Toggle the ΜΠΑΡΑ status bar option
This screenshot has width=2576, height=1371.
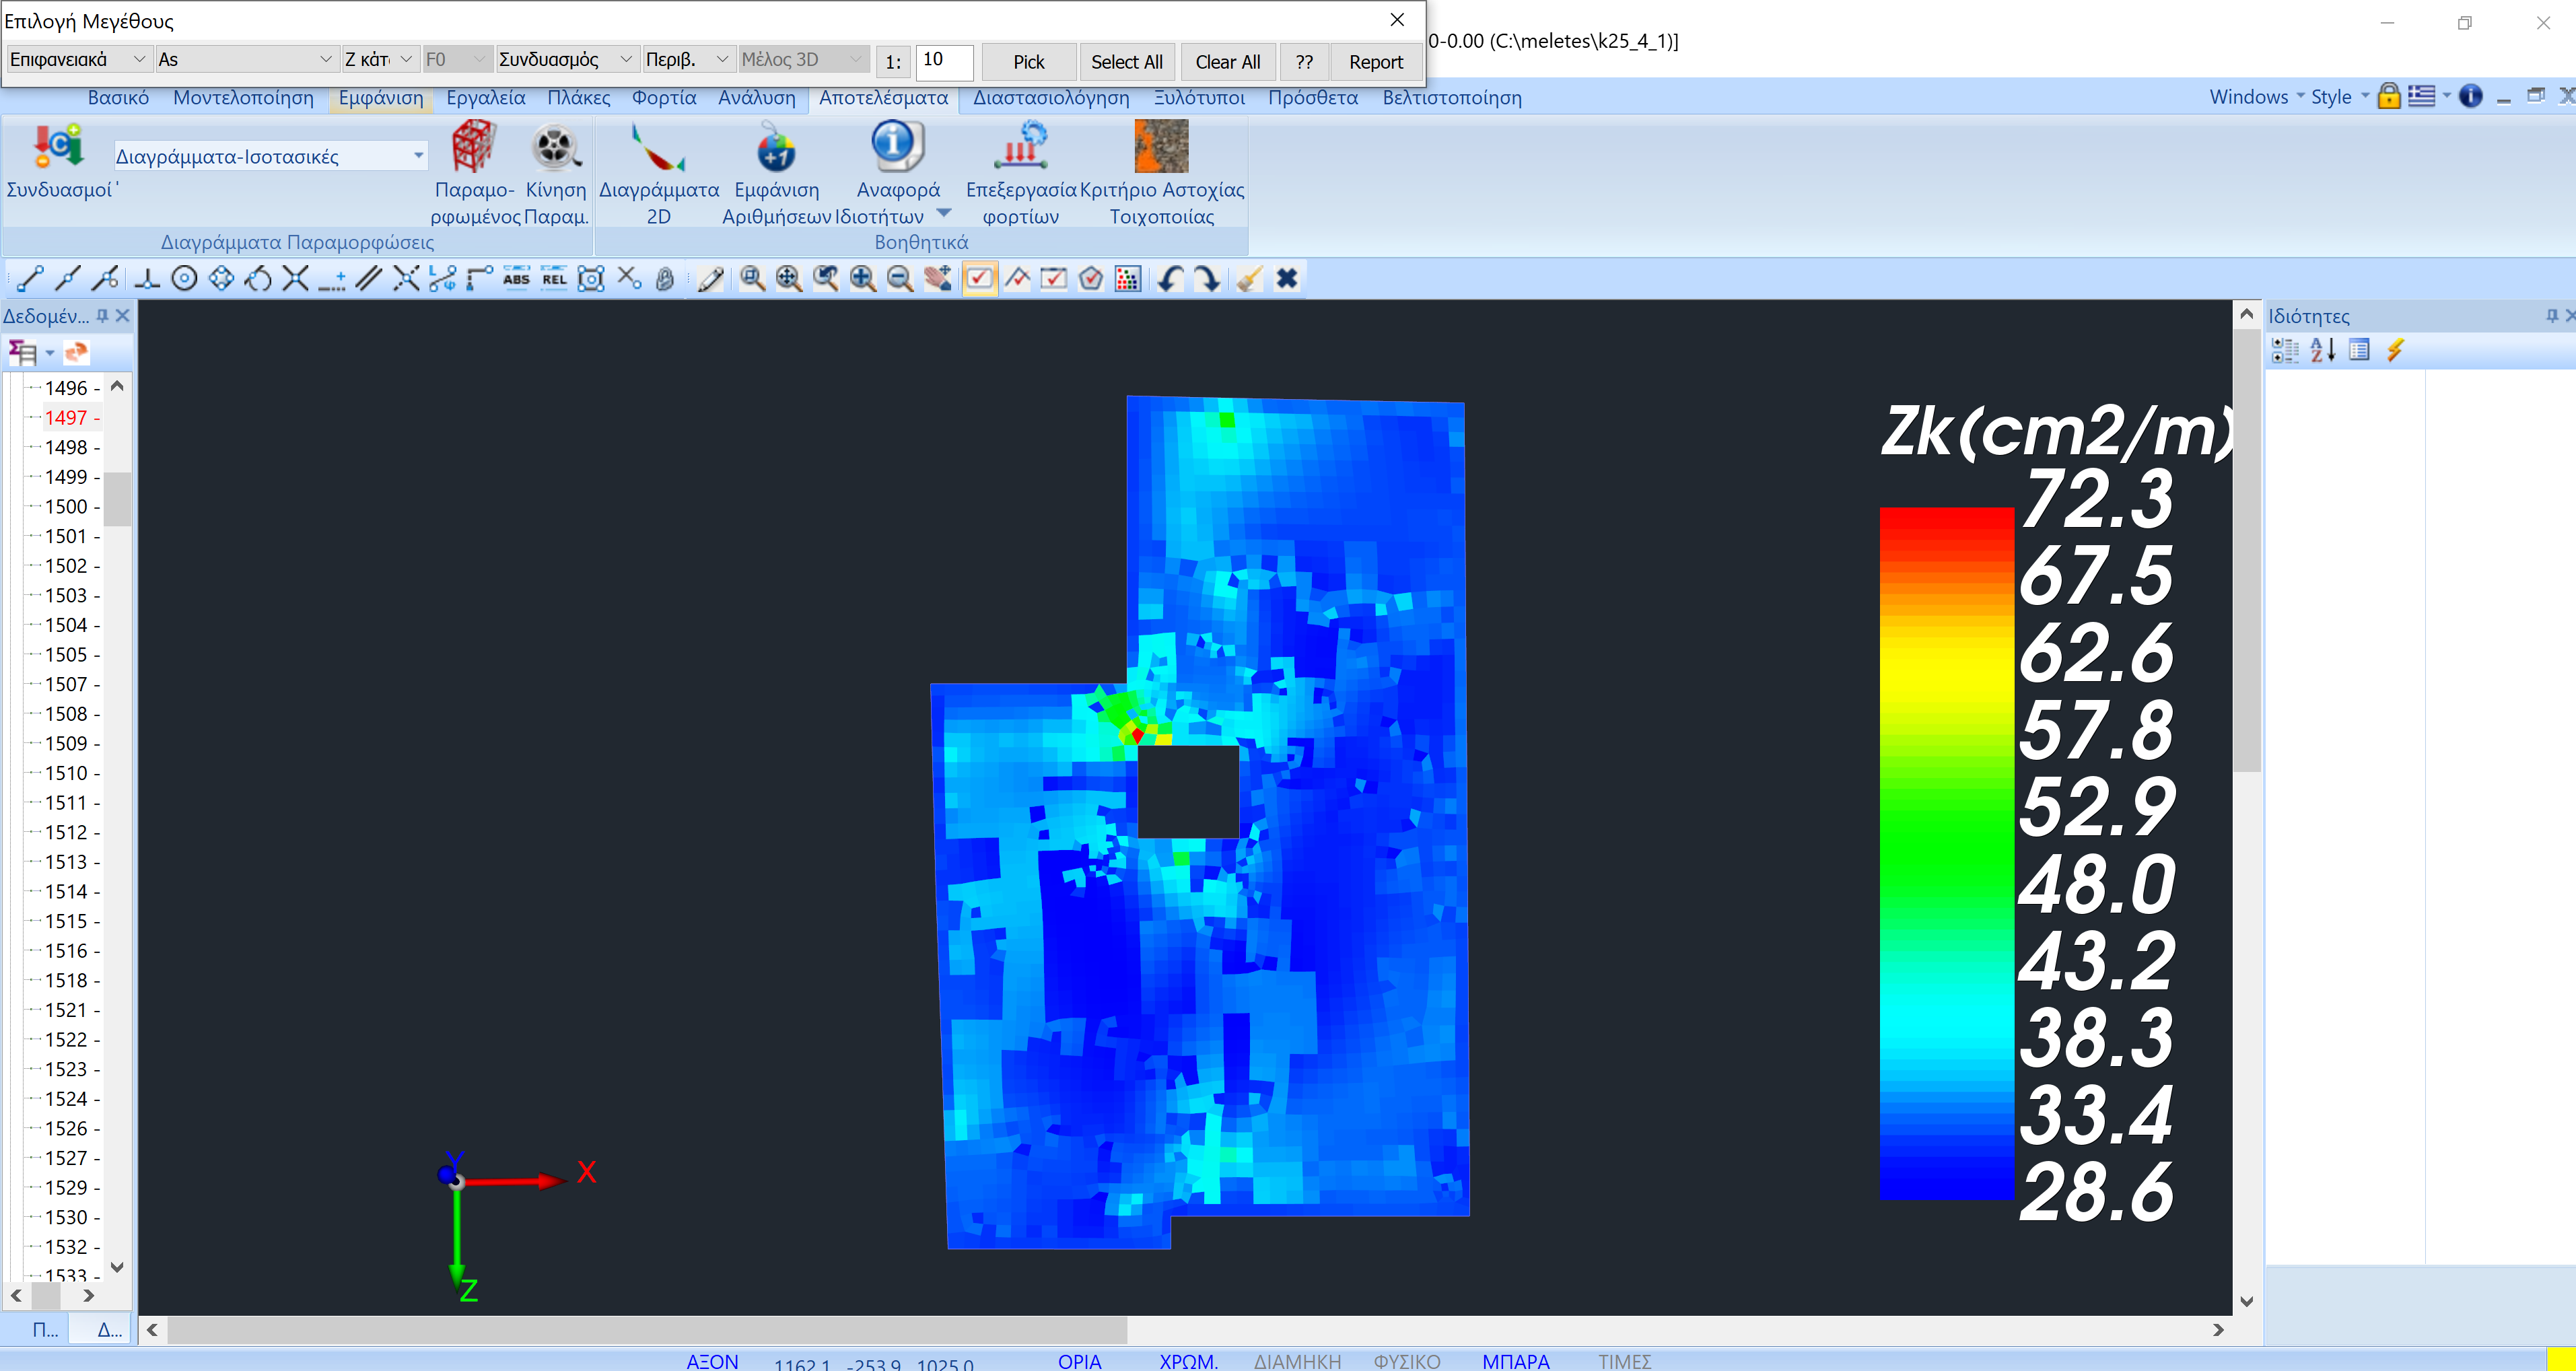click(1515, 1361)
